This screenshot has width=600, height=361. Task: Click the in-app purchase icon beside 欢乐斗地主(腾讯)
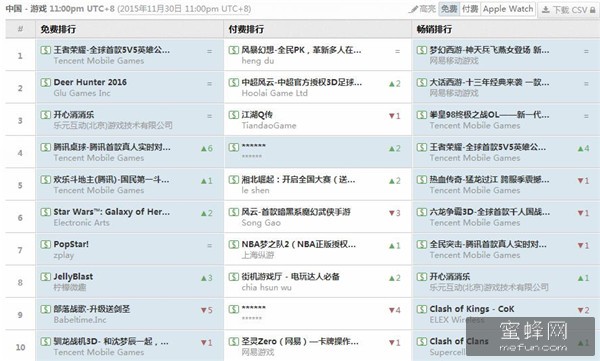click(x=46, y=180)
